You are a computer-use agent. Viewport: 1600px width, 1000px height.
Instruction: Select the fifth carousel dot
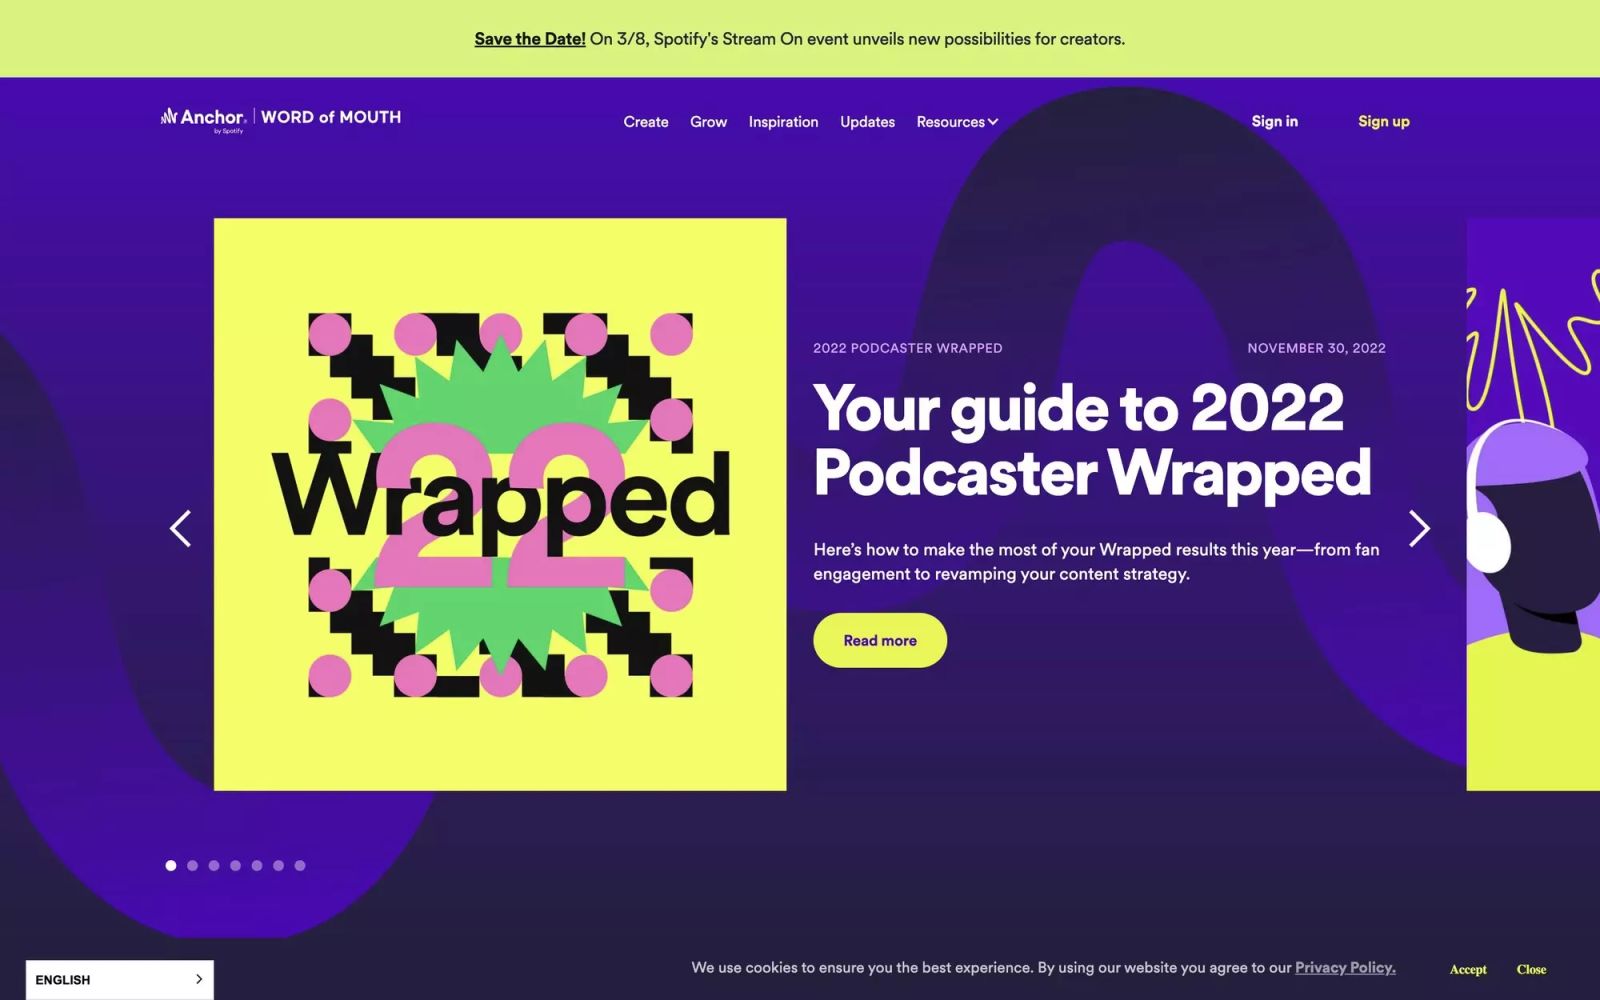click(257, 866)
